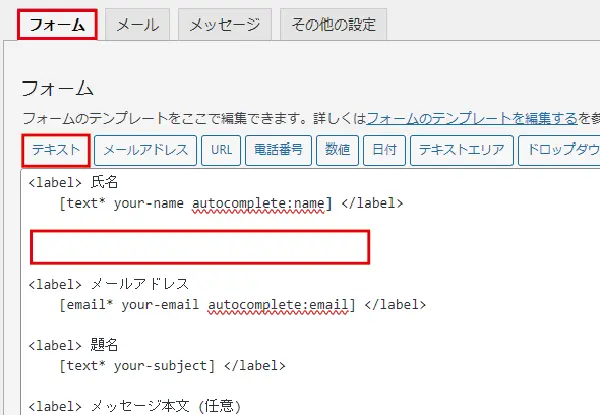The height and width of the screenshot is (415, 600).
Task: Click the 題名 label line in the editor
Action: (x=73, y=345)
